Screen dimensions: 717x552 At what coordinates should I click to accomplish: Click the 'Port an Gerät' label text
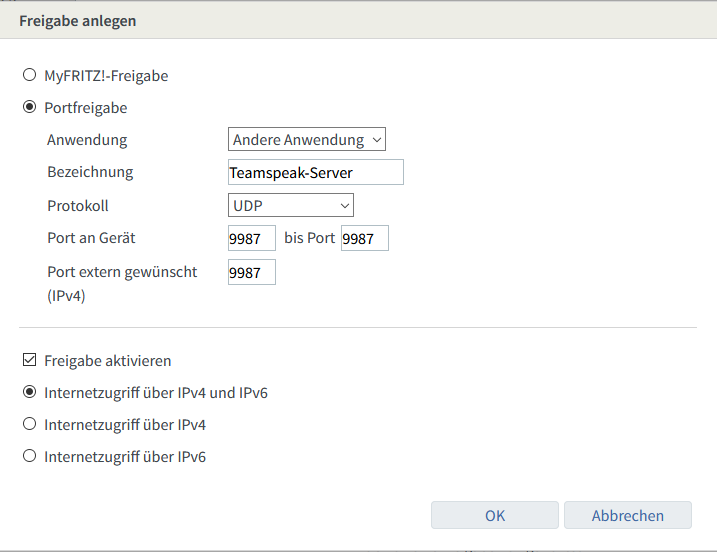[x=91, y=238]
